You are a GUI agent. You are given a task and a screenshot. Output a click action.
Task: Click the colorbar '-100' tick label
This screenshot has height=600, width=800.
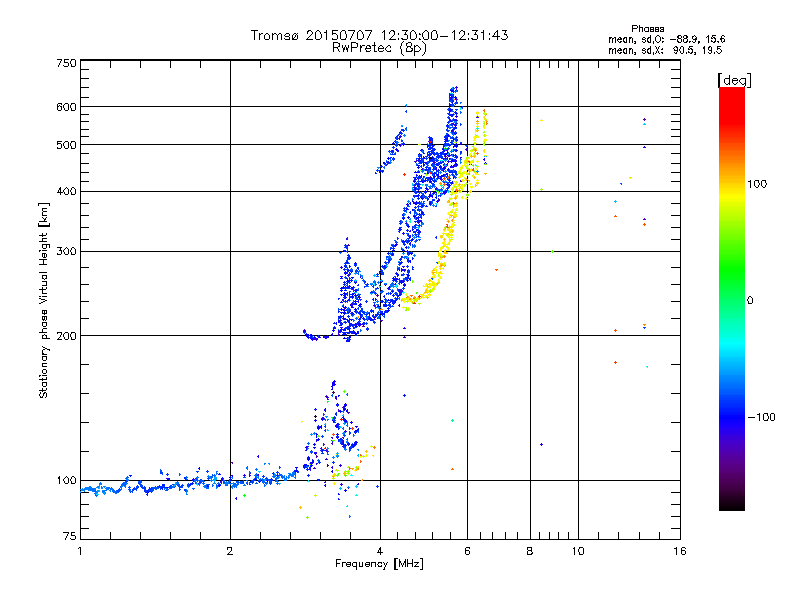click(761, 417)
